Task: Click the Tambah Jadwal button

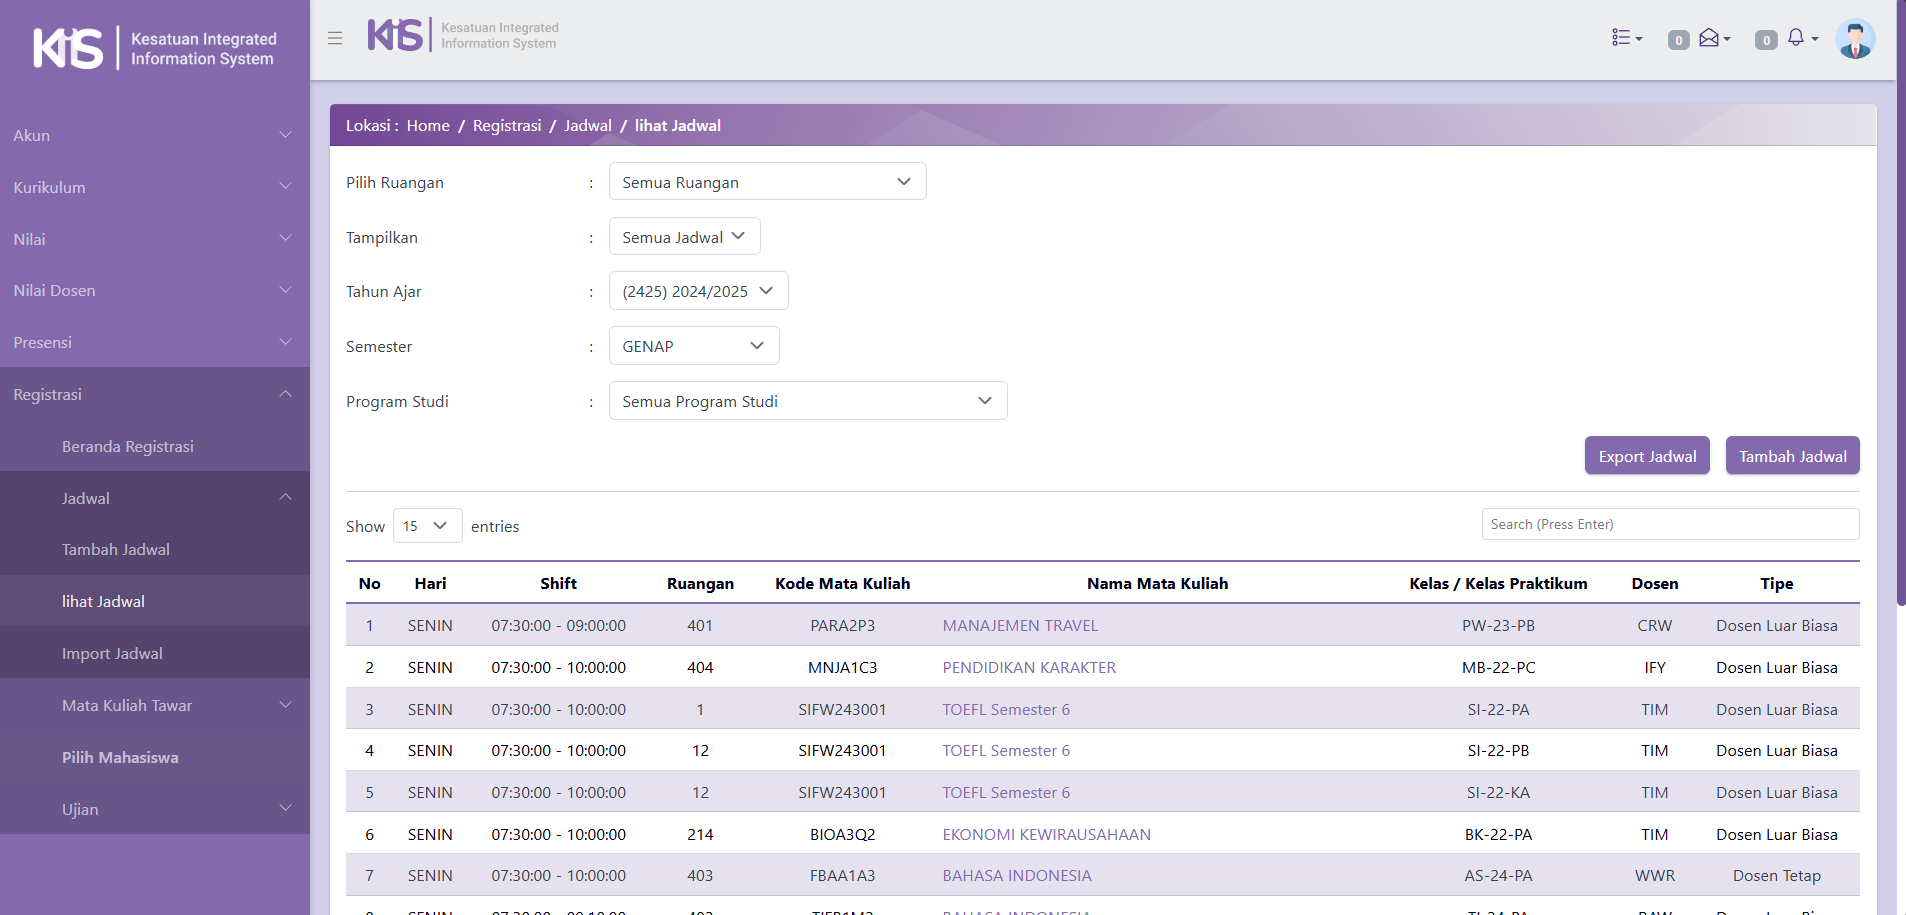Action: pyautogui.click(x=1792, y=456)
